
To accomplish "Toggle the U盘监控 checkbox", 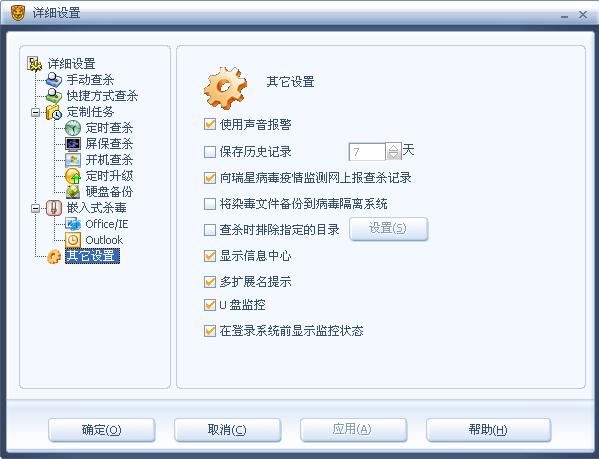I will [x=210, y=305].
